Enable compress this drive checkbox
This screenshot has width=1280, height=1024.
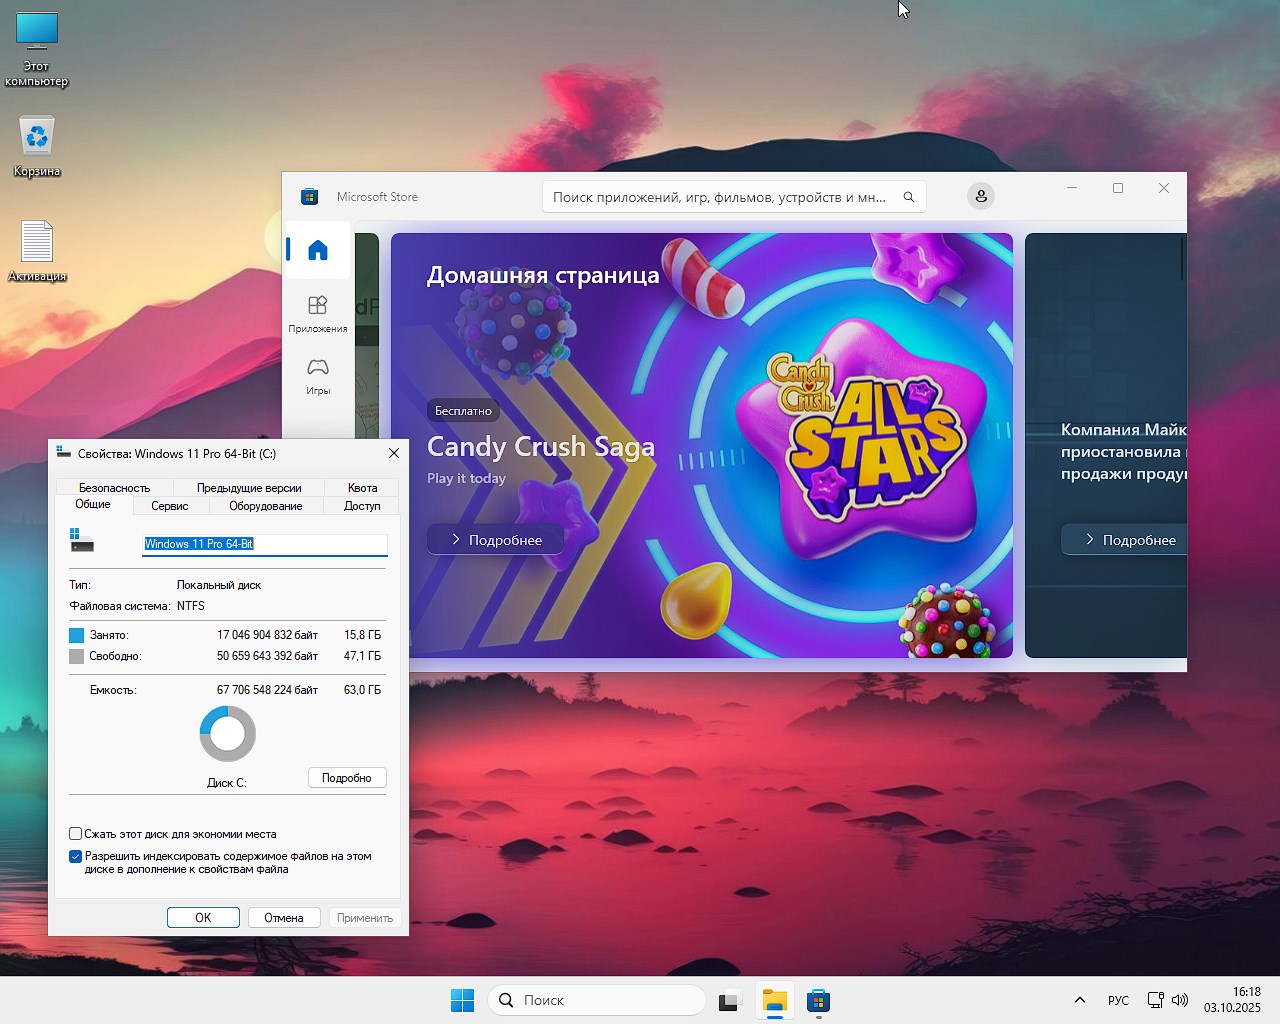[76, 834]
